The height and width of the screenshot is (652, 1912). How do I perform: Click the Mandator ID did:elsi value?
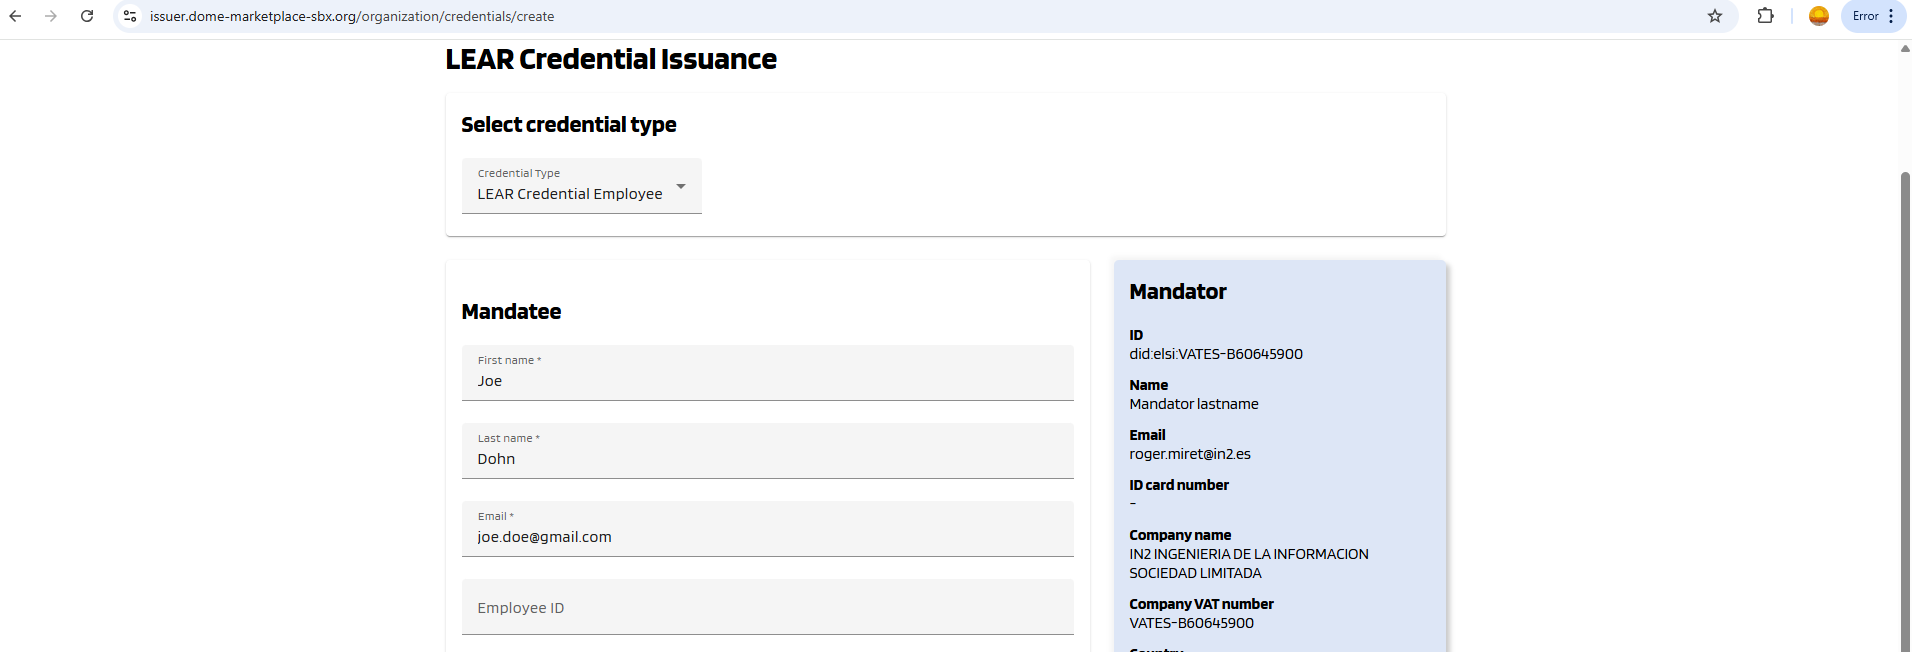(x=1216, y=354)
